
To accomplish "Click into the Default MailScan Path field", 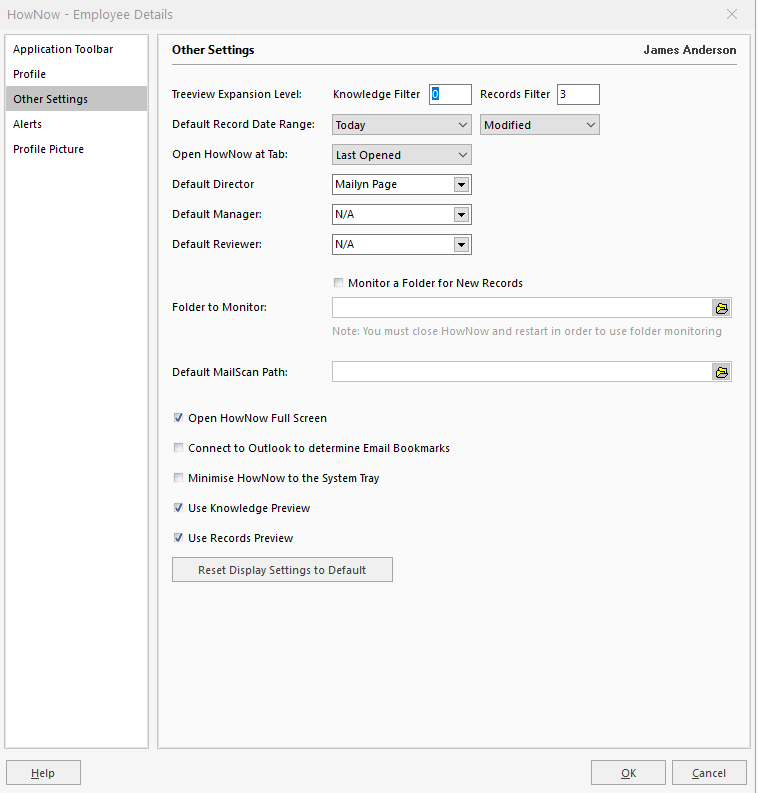I will (522, 372).
